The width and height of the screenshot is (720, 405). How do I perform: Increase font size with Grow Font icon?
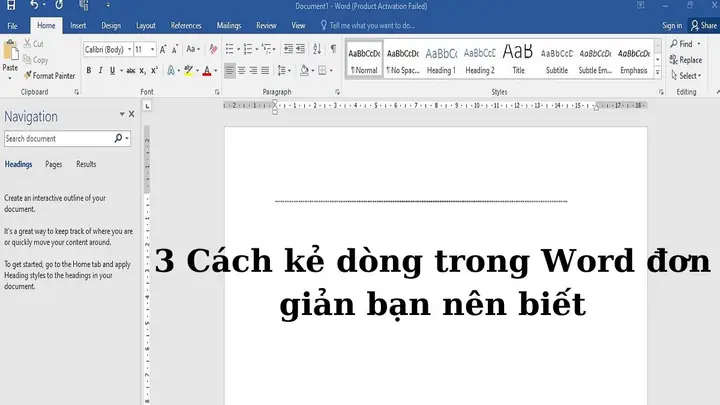(x=163, y=50)
